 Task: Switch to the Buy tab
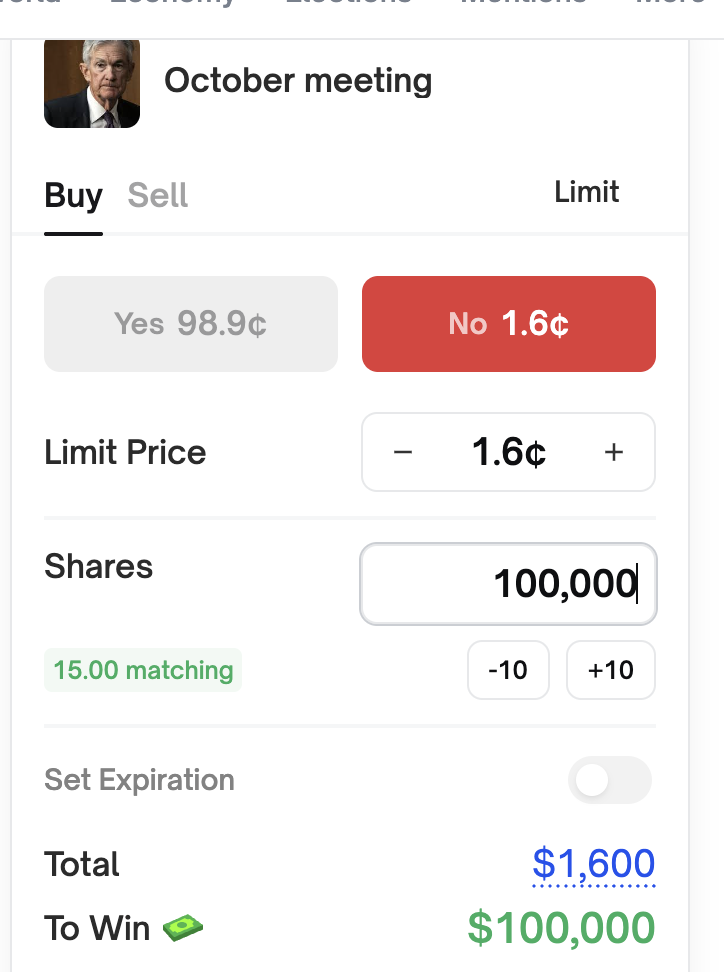coord(73,196)
